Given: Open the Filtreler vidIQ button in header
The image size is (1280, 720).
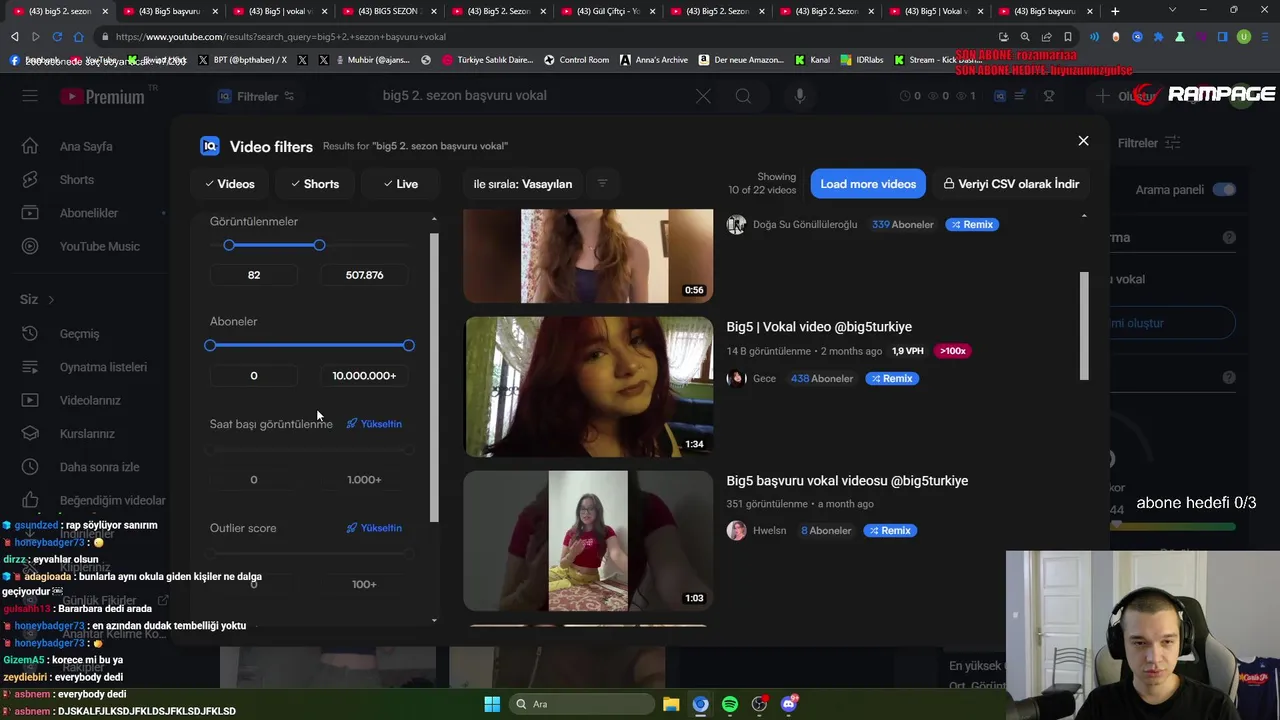Looking at the screenshot, I should click(x=256, y=97).
